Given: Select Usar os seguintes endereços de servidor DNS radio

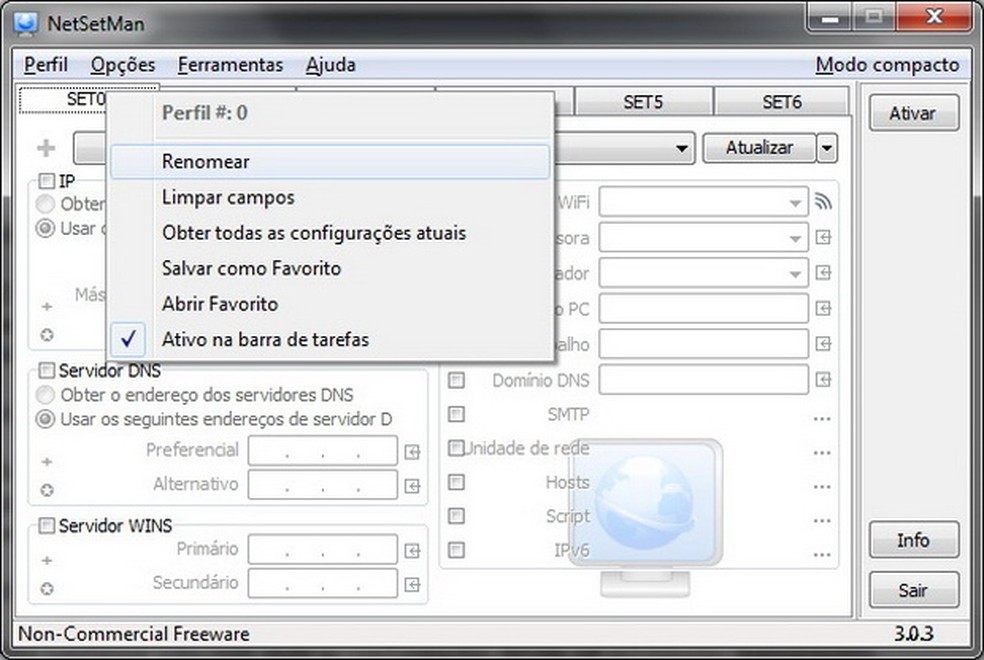Looking at the screenshot, I should (x=45, y=418).
